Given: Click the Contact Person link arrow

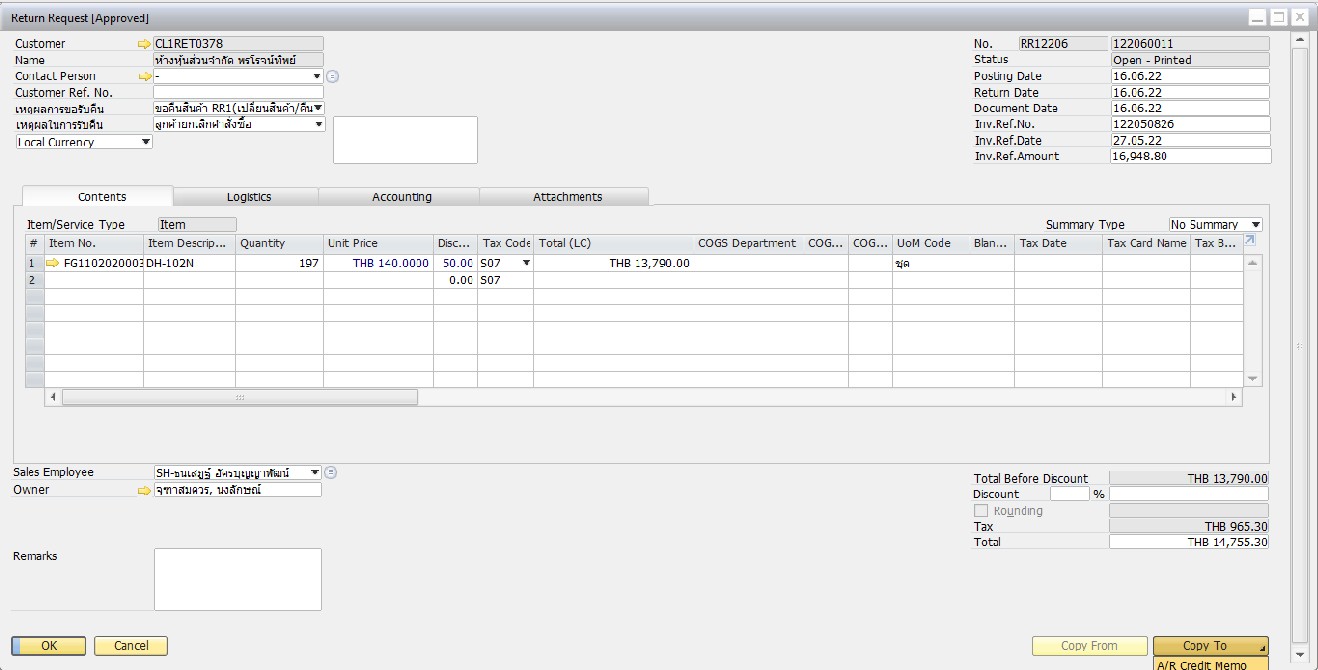Looking at the screenshot, I should click(144, 76).
